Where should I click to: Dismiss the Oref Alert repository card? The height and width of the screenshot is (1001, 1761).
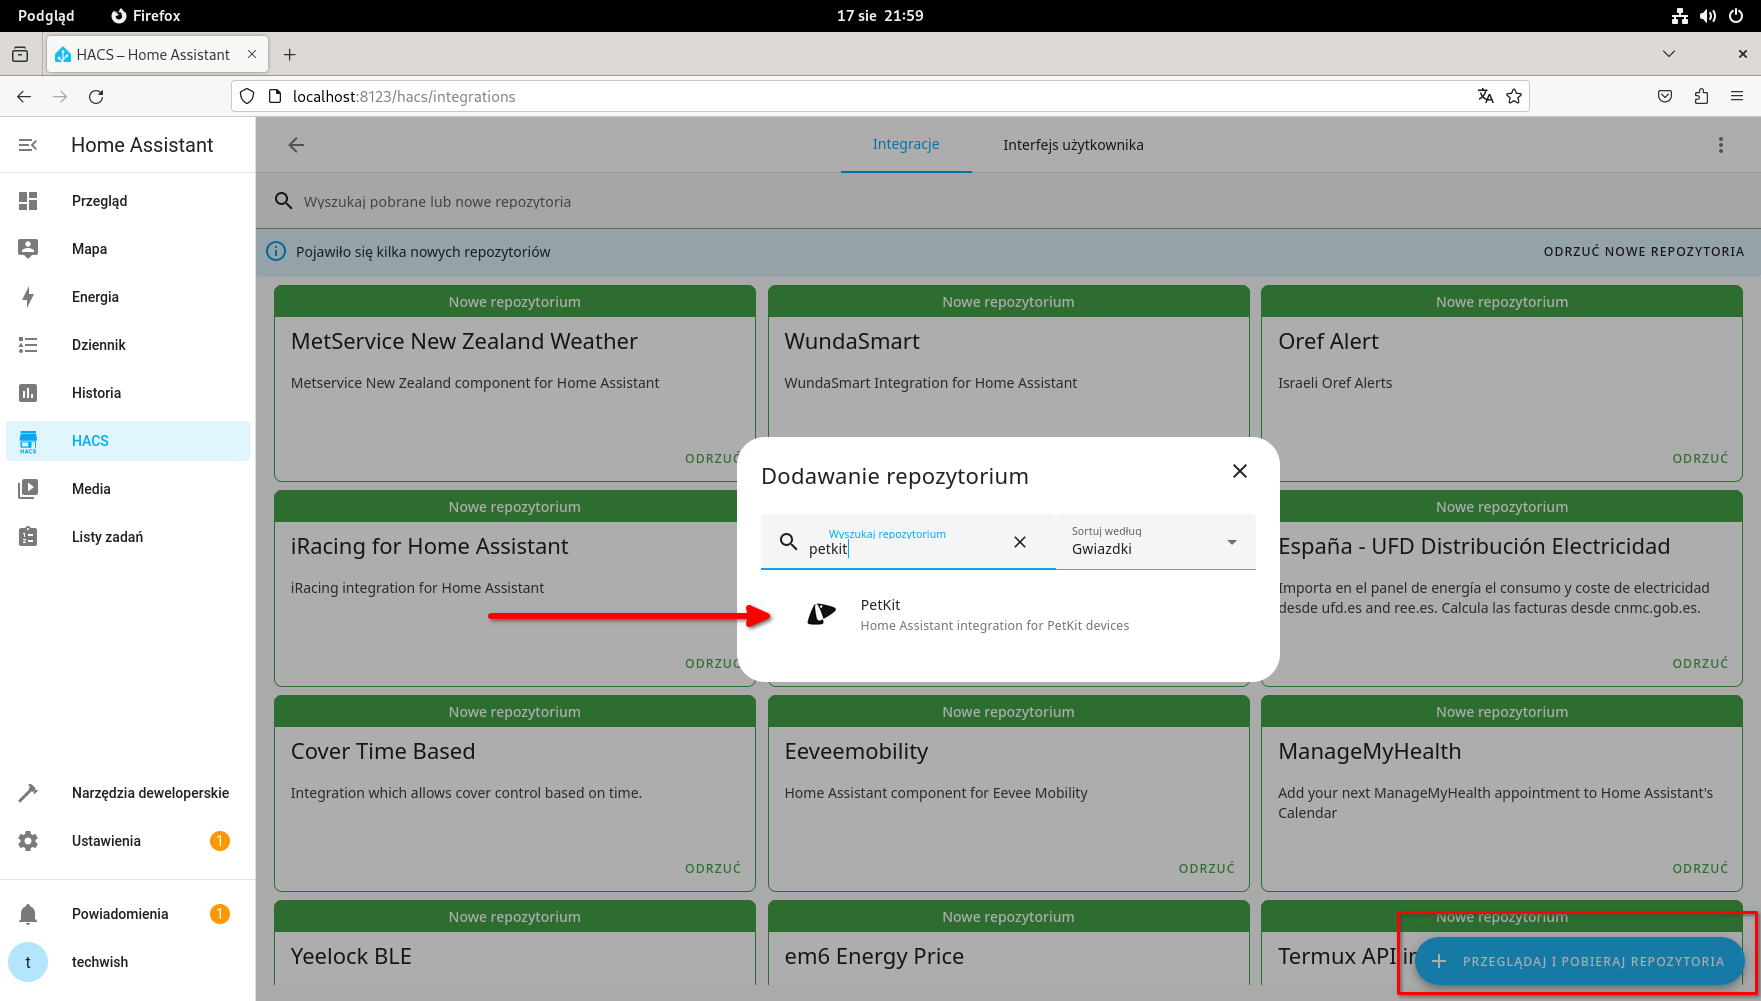pyautogui.click(x=1700, y=459)
